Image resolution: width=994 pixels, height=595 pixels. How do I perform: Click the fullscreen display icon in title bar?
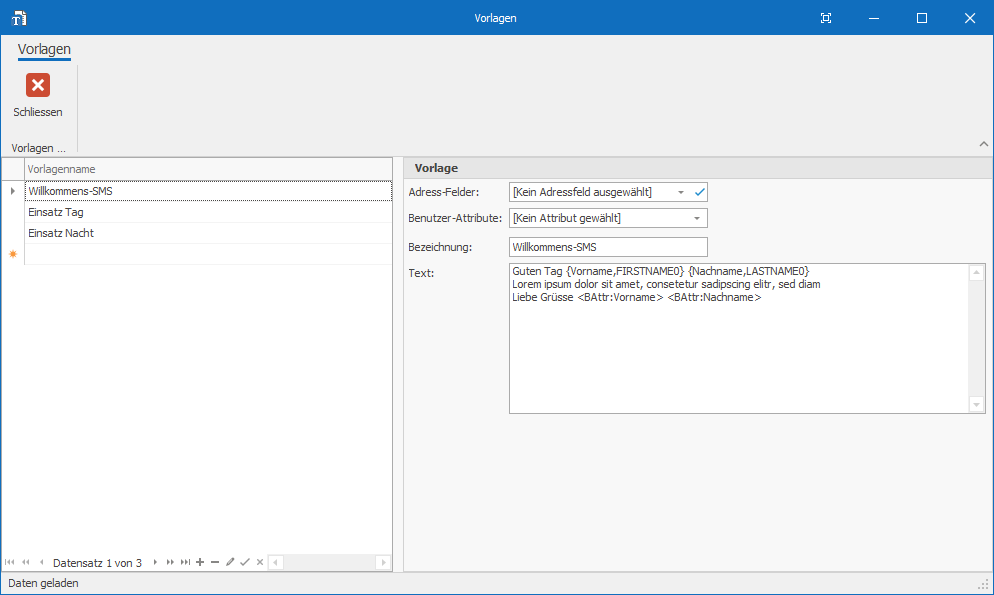(x=826, y=18)
